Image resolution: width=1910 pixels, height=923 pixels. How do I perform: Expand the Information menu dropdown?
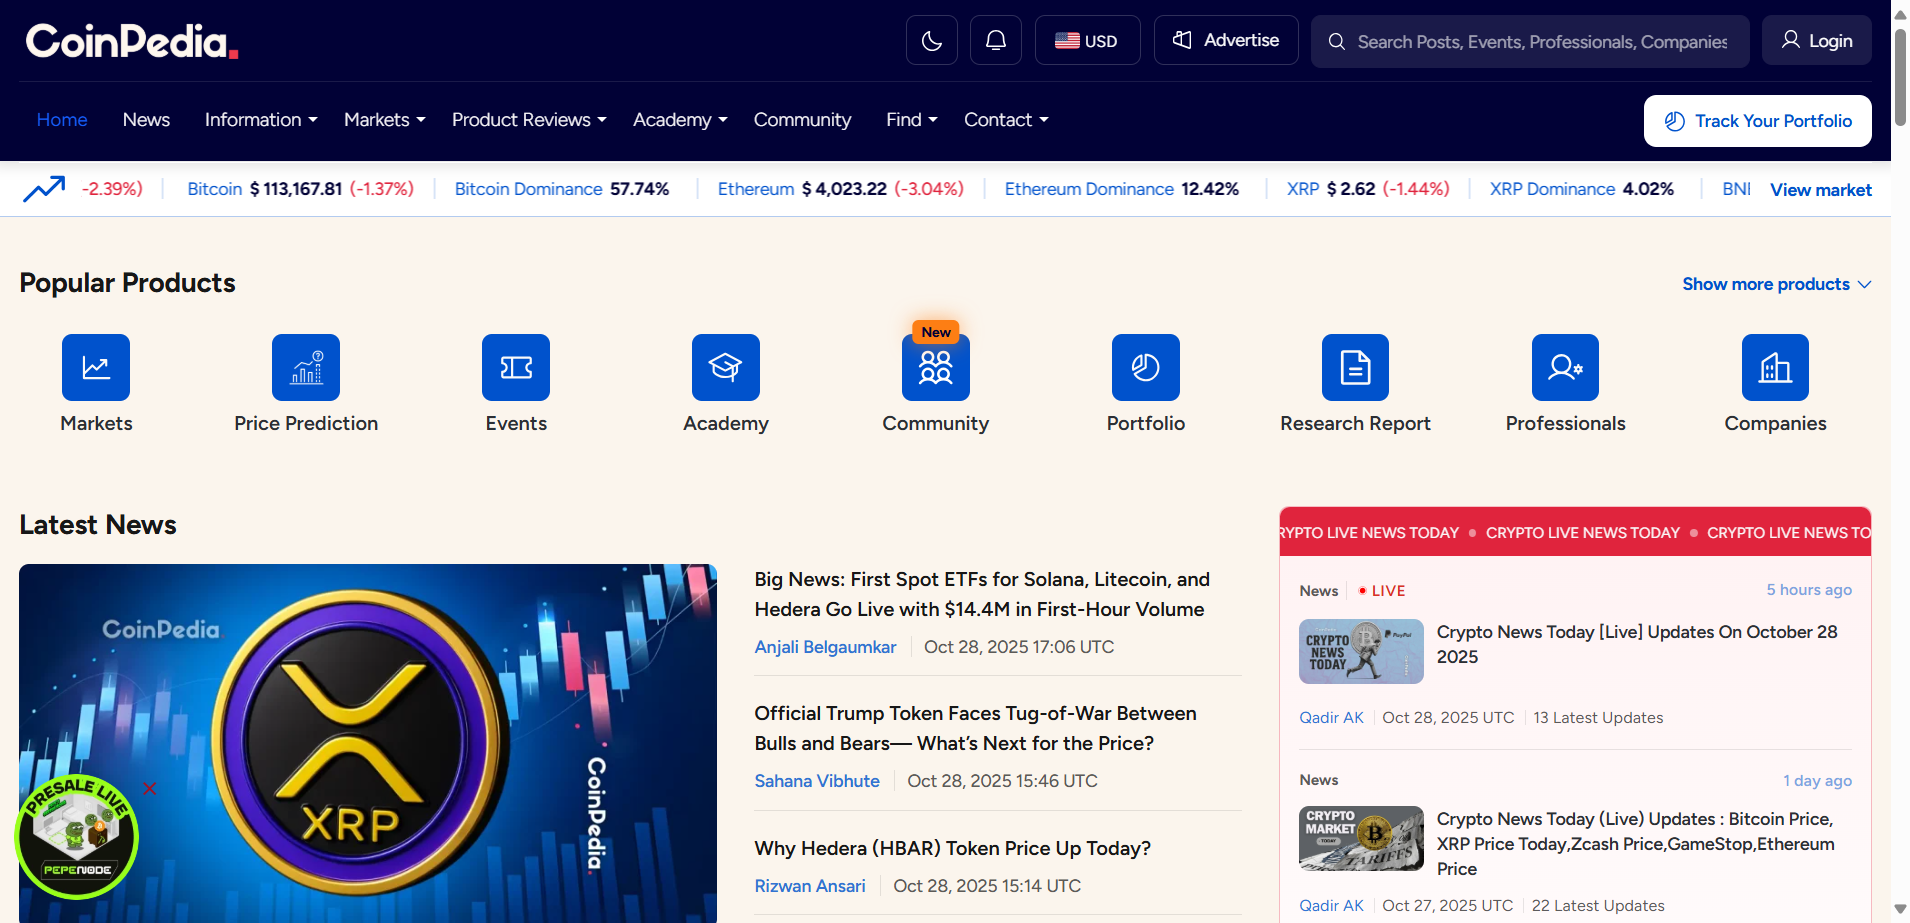tap(261, 120)
